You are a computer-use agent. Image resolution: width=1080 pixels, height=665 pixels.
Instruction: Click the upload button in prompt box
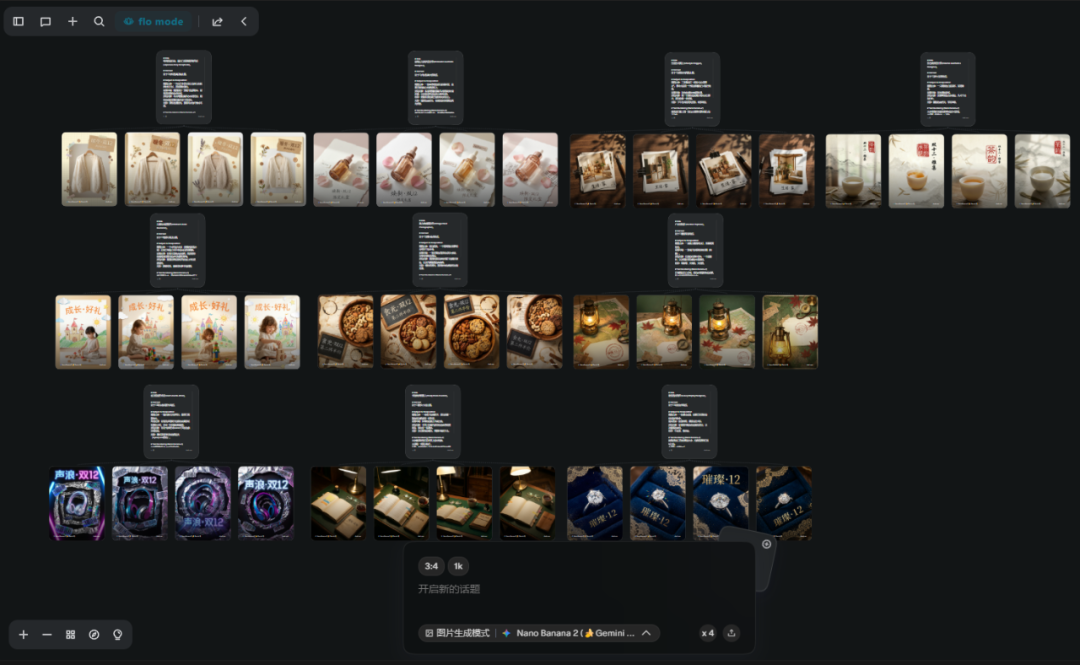(x=731, y=633)
